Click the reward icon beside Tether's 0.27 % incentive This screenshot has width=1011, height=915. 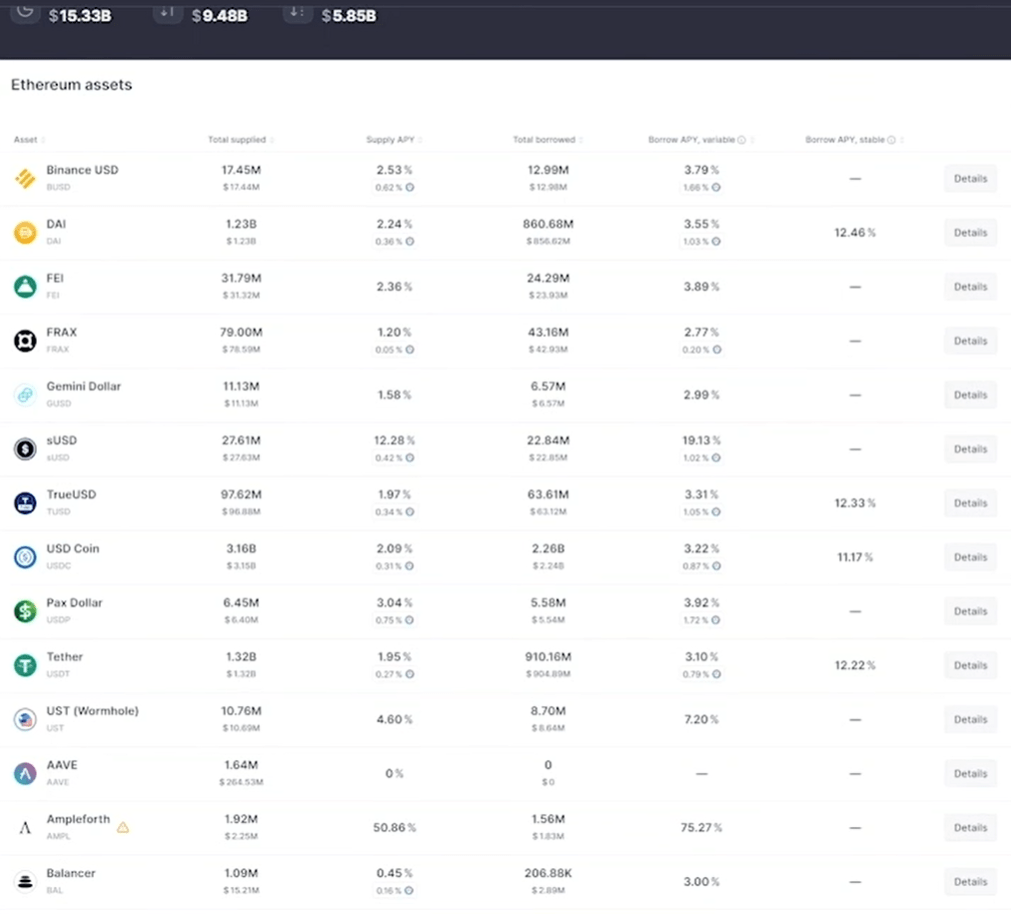pyautogui.click(x=409, y=674)
